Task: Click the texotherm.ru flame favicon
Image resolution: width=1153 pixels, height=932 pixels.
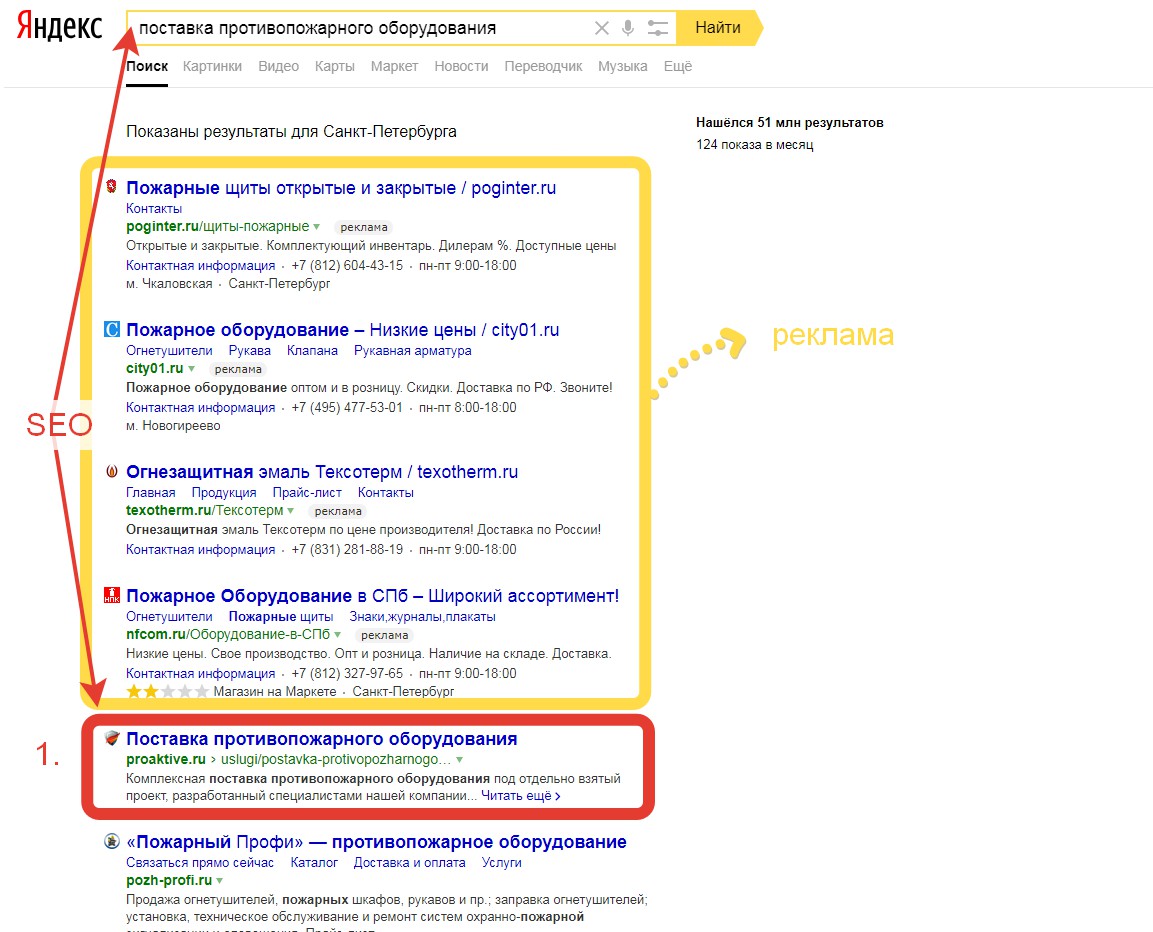Action: click(x=112, y=471)
